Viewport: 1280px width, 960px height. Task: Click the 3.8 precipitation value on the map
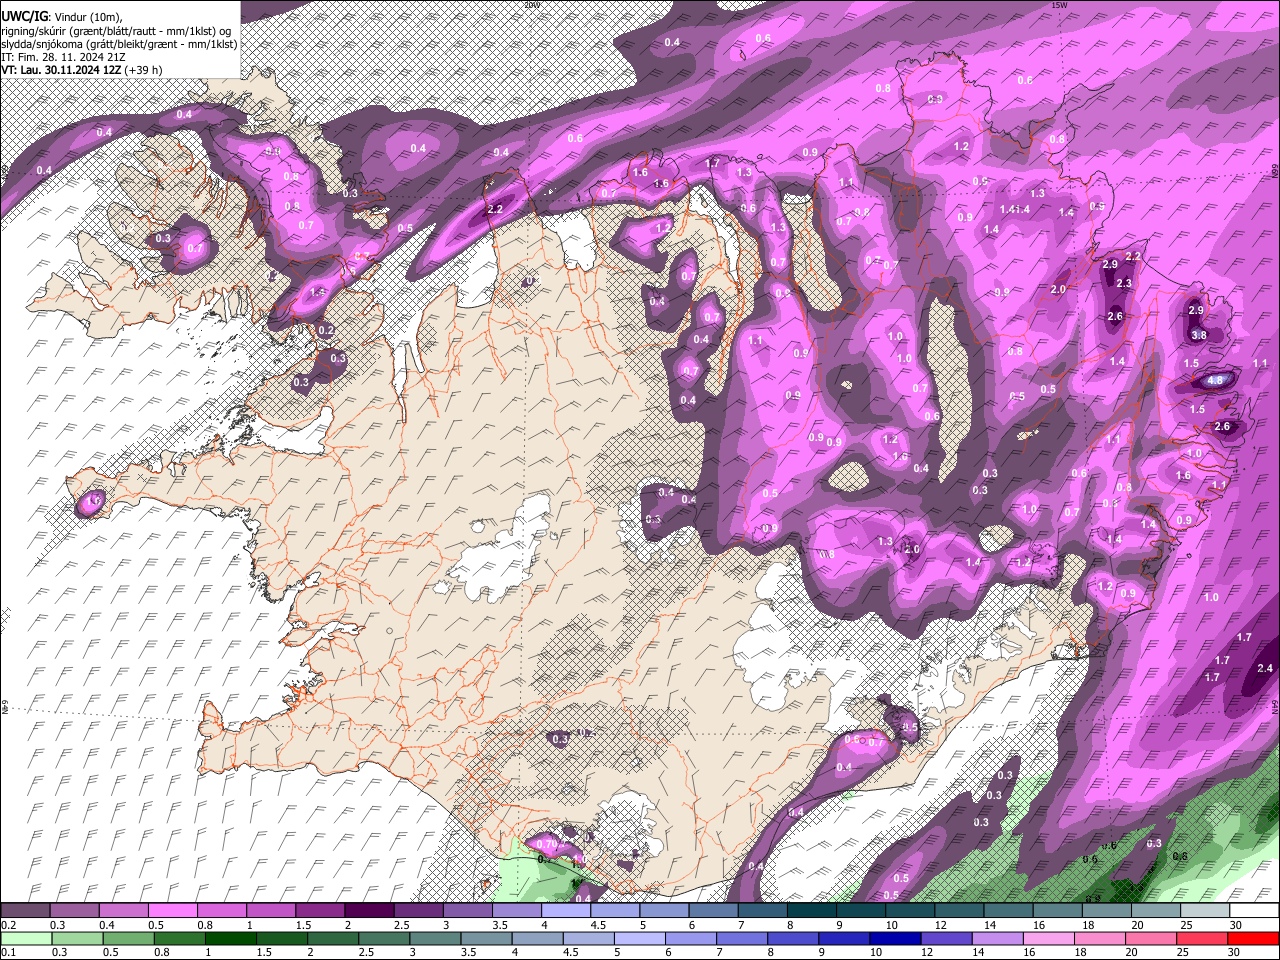(x=1200, y=335)
